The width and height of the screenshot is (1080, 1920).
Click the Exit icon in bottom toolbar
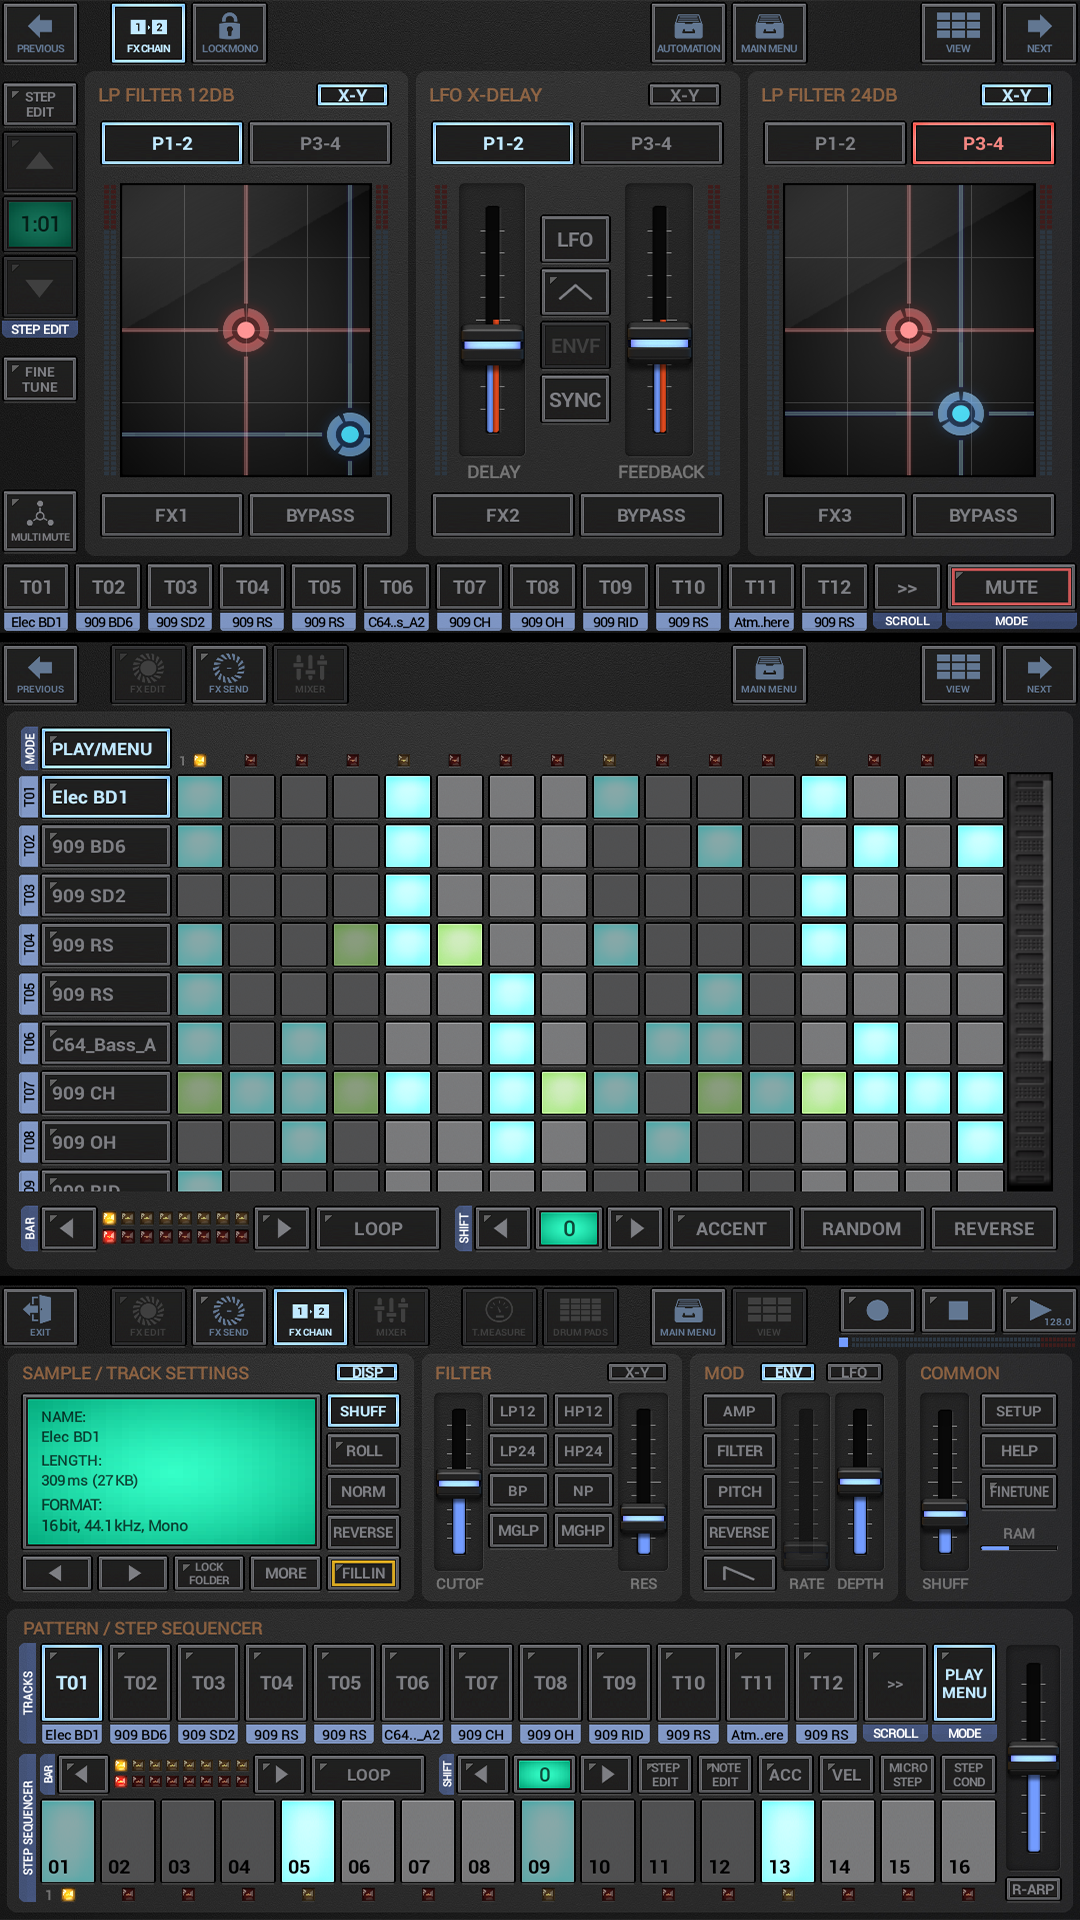click(40, 1316)
